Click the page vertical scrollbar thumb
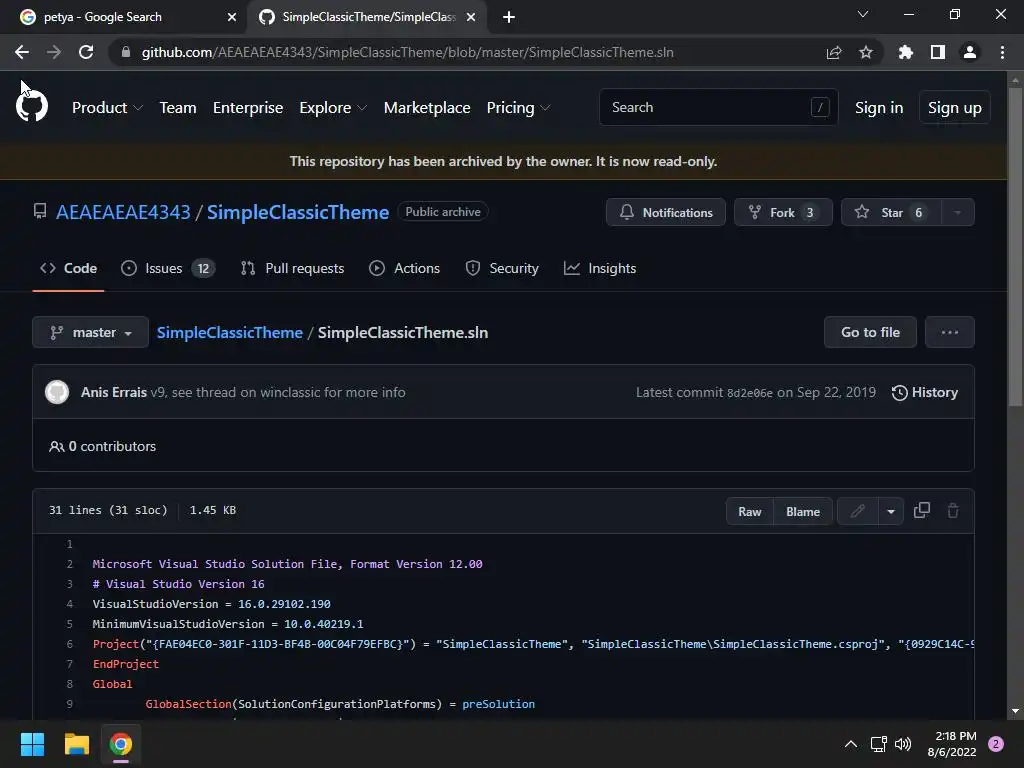1024x768 pixels. [1015, 247]
